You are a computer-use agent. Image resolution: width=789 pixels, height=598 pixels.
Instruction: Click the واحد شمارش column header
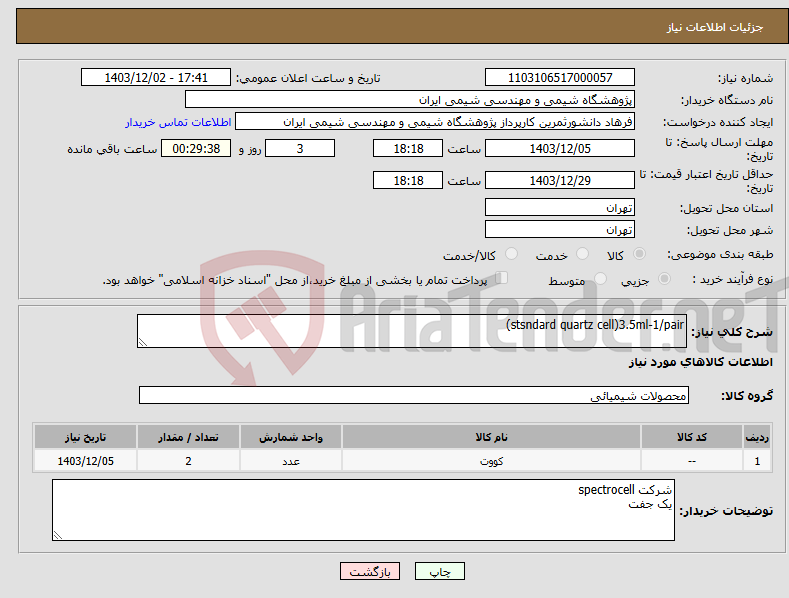[x=291, y=437]
